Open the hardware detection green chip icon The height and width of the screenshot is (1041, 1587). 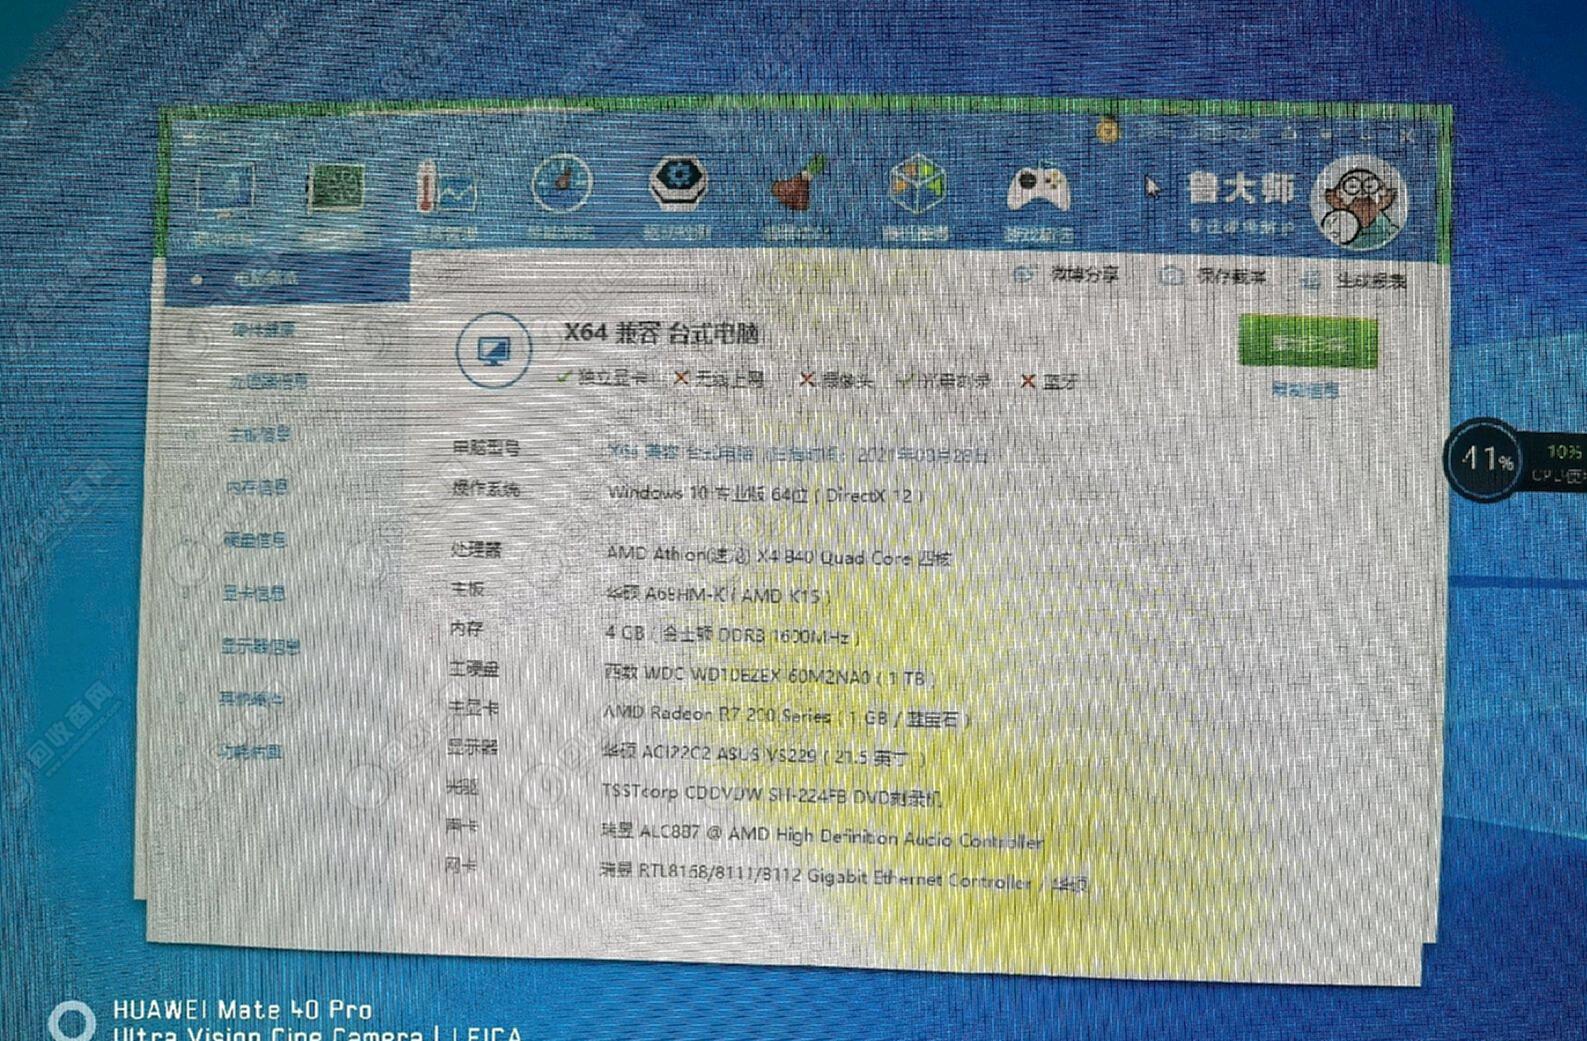(334, 188)
